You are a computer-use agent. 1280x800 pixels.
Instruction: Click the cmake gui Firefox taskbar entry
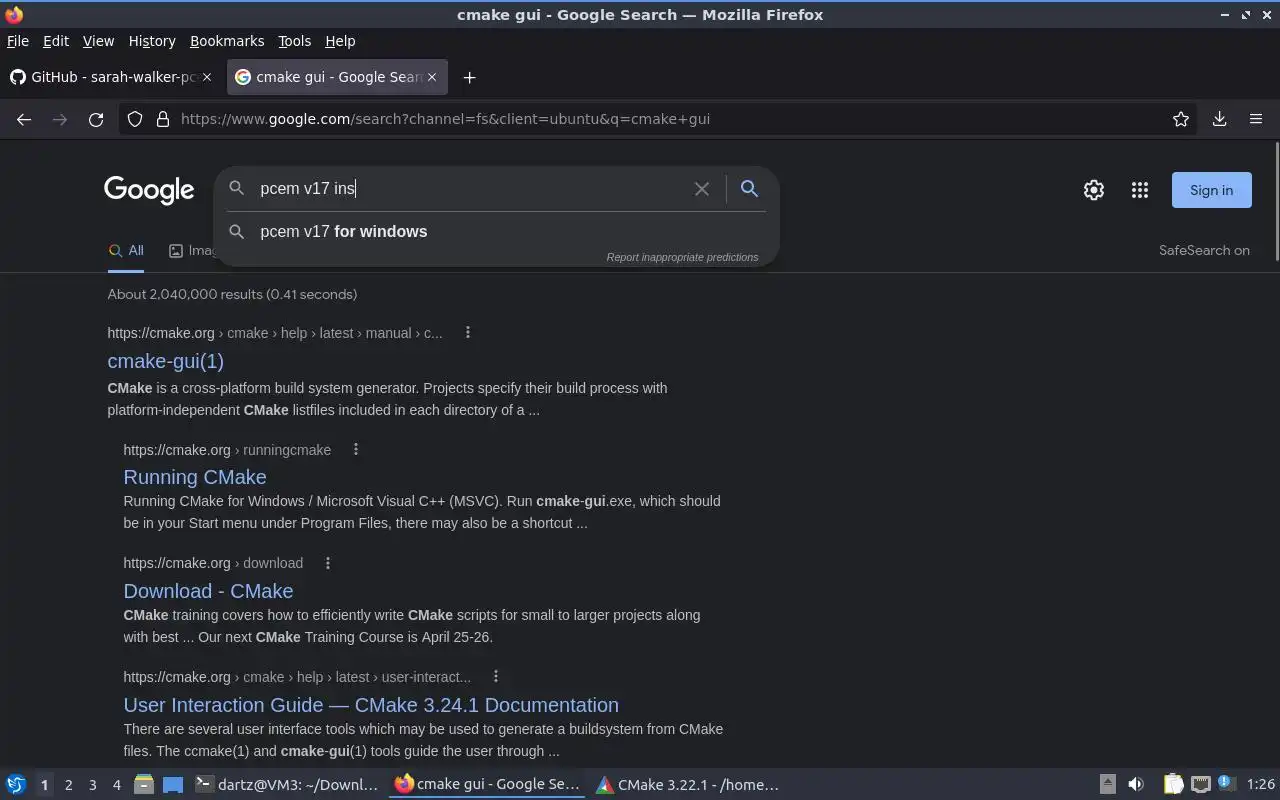(x=488, y=785)
